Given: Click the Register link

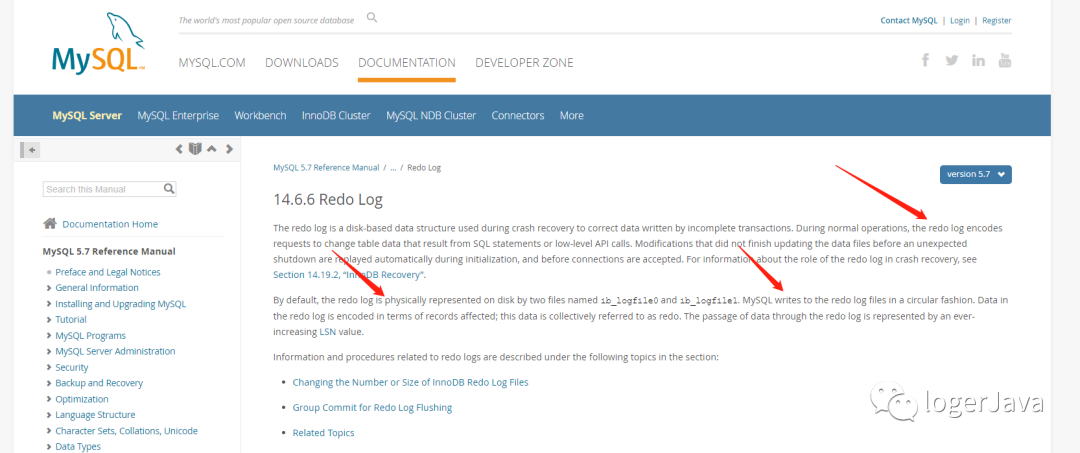Looking at the screenshot, I should (x=997, y=21).
